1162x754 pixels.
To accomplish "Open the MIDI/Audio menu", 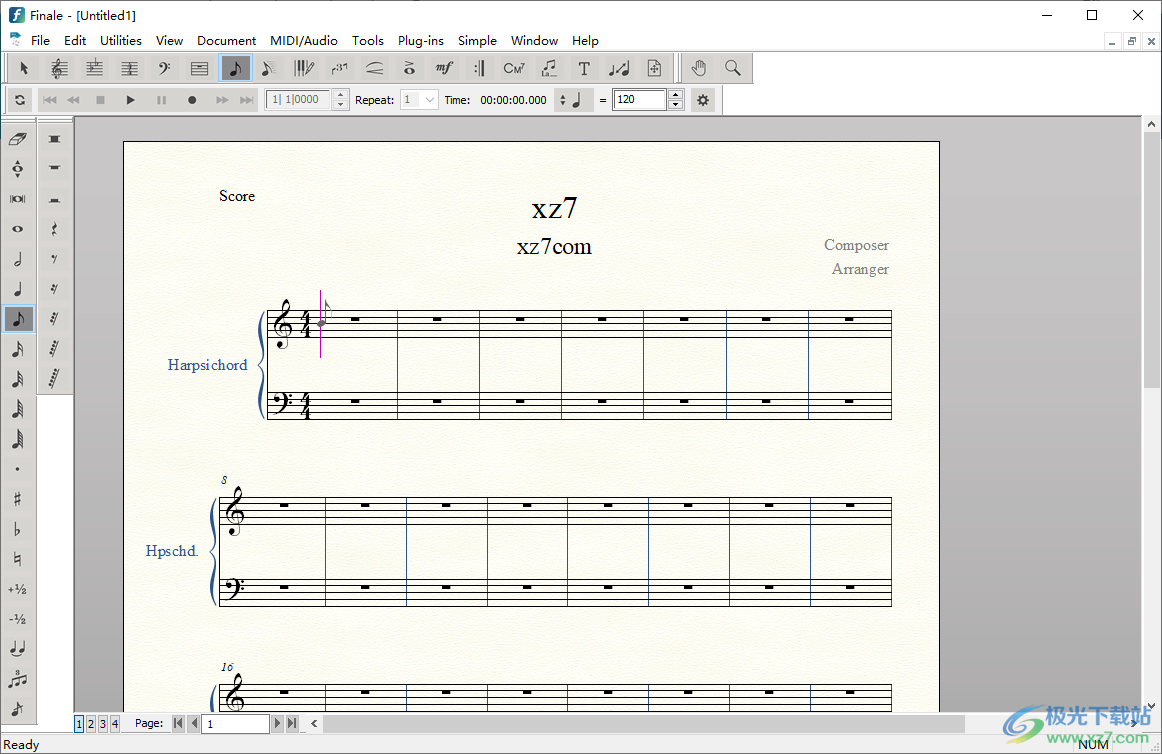I will [x=304, y=41].
